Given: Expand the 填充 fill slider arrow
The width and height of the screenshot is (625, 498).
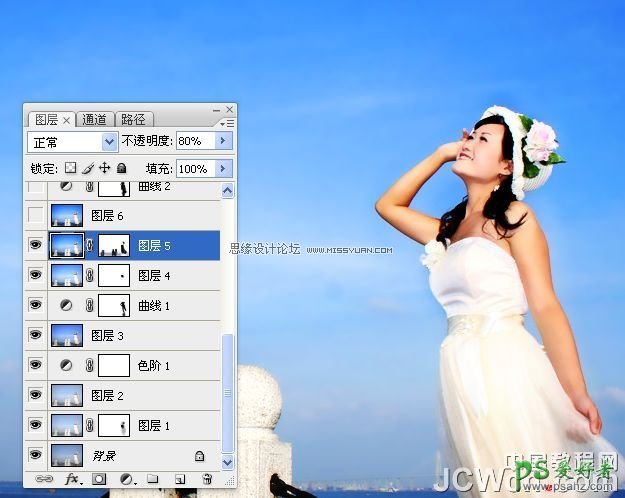Looking at the screenshot, I should coord(224,169).
